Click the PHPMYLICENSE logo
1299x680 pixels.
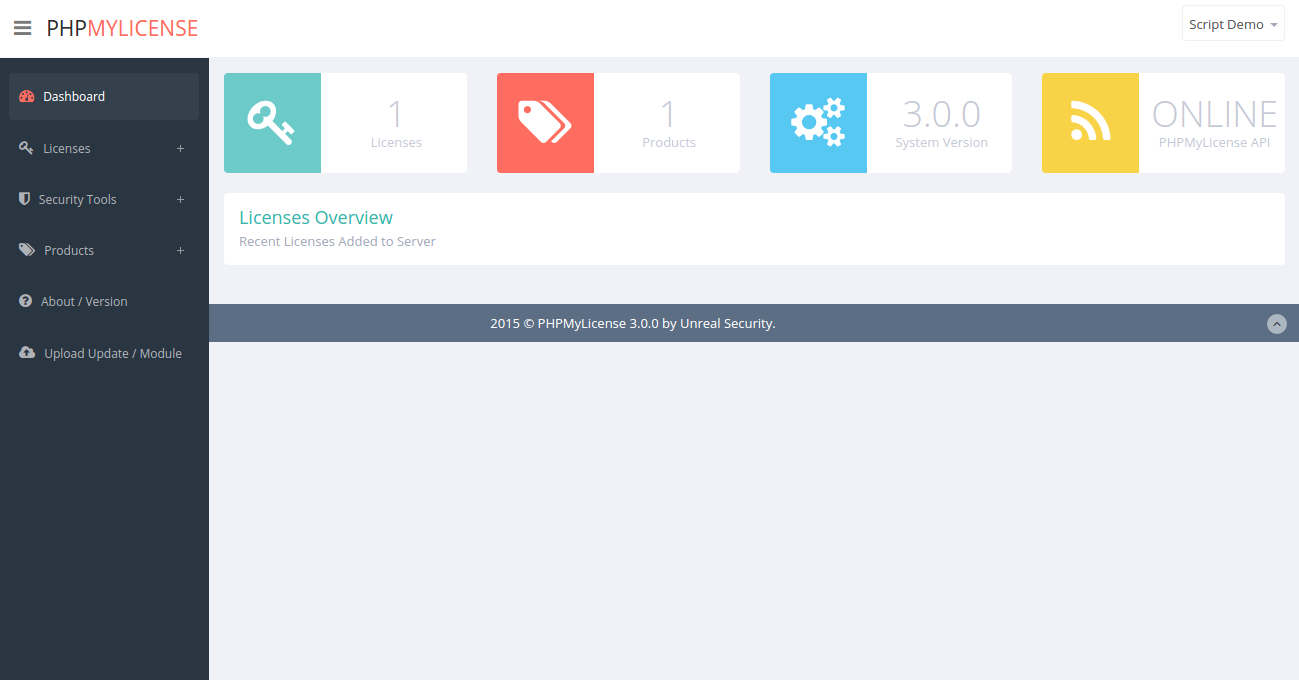pos(122,28)
